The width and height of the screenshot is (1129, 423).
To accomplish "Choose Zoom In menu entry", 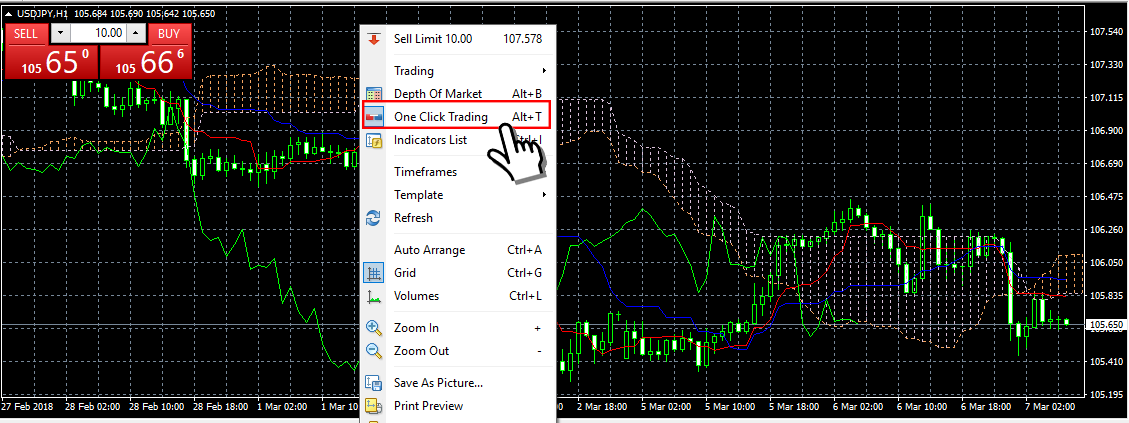I will pyautogui.click(x=459, y=328).
